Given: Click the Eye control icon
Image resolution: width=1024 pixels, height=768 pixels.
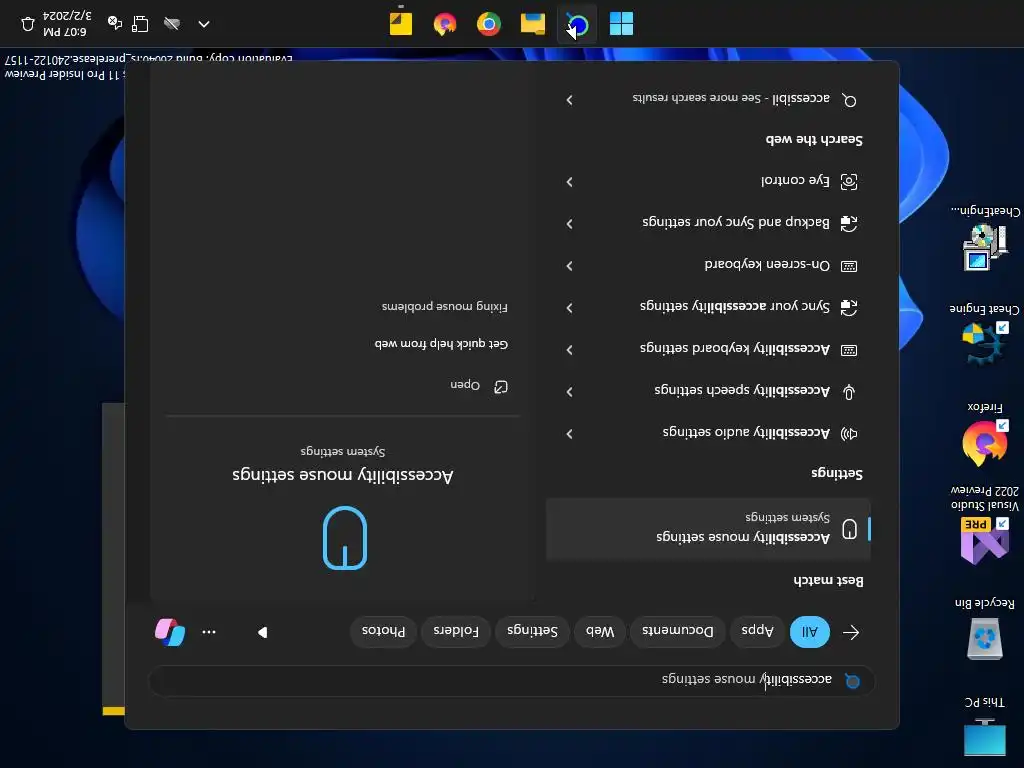Looking at the screenshot, I should click(849, 182).
